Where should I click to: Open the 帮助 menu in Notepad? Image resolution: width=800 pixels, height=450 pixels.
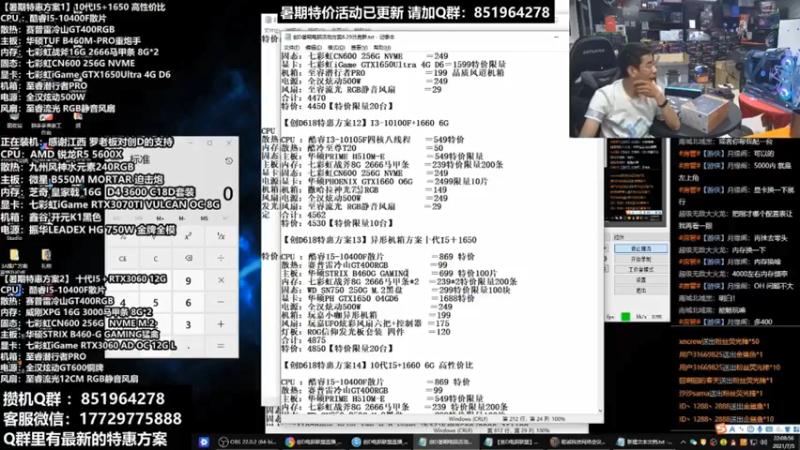382,47
